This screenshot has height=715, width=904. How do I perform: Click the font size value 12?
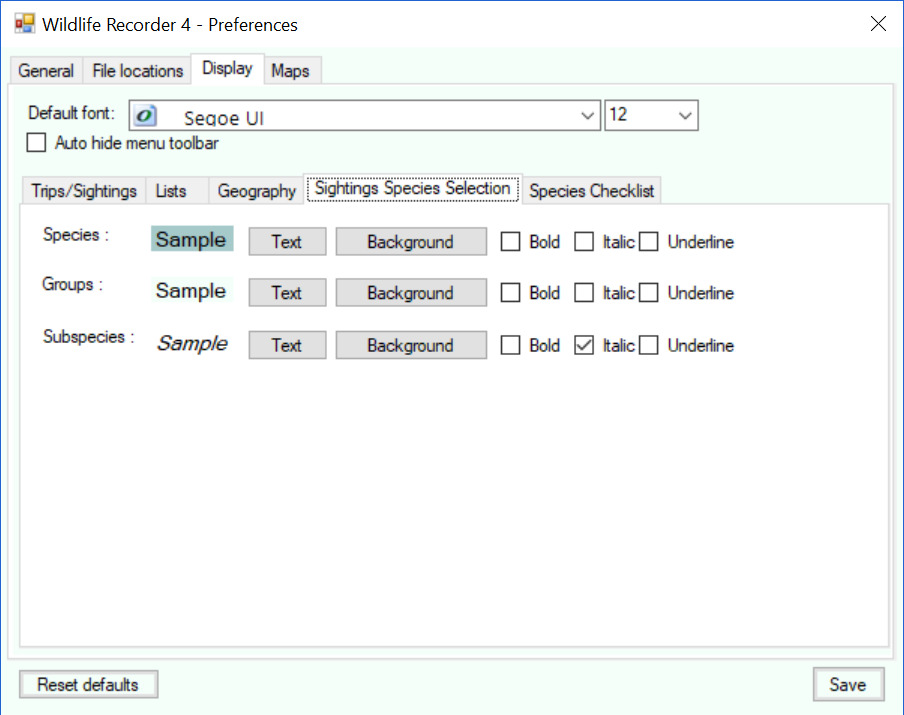[x=618, y=114]
